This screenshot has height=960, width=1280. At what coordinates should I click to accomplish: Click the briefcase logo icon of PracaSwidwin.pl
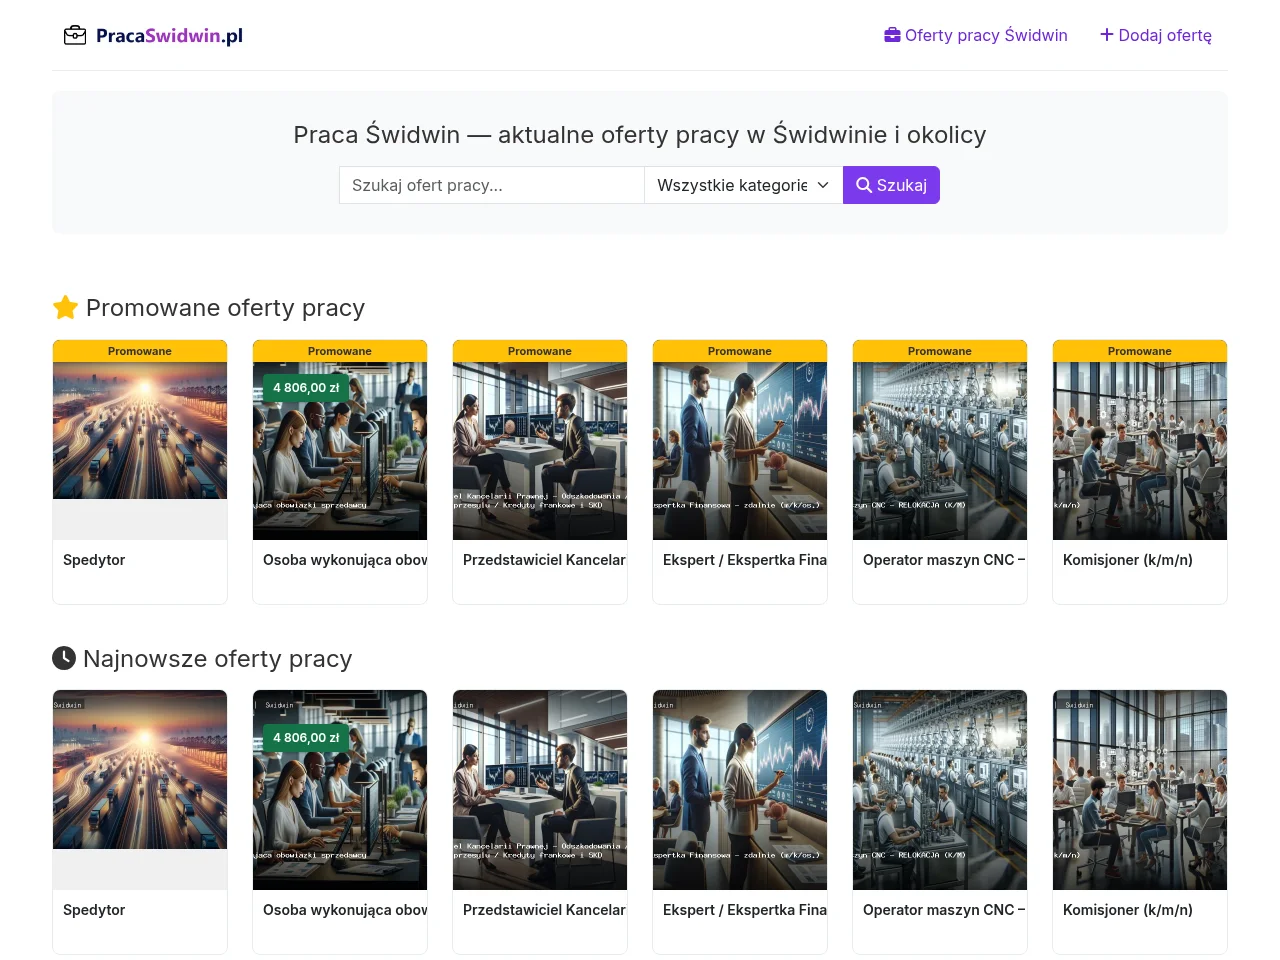(x=75, y=35)
